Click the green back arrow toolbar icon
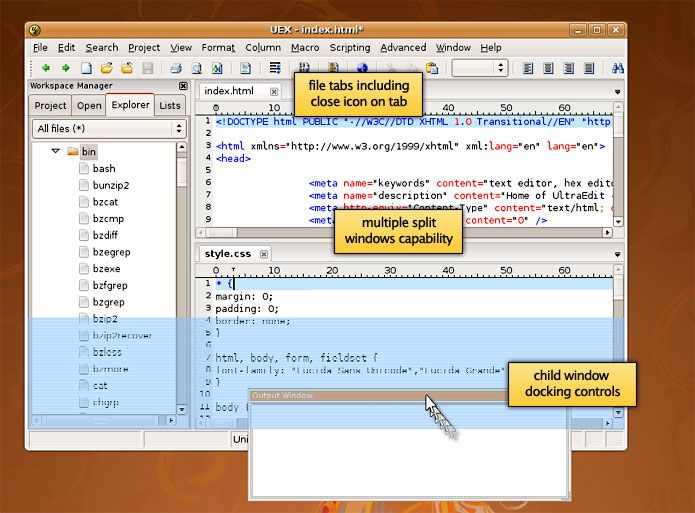Image resolution: width=695 pixels, height=513 pixels. pos(46,68)
